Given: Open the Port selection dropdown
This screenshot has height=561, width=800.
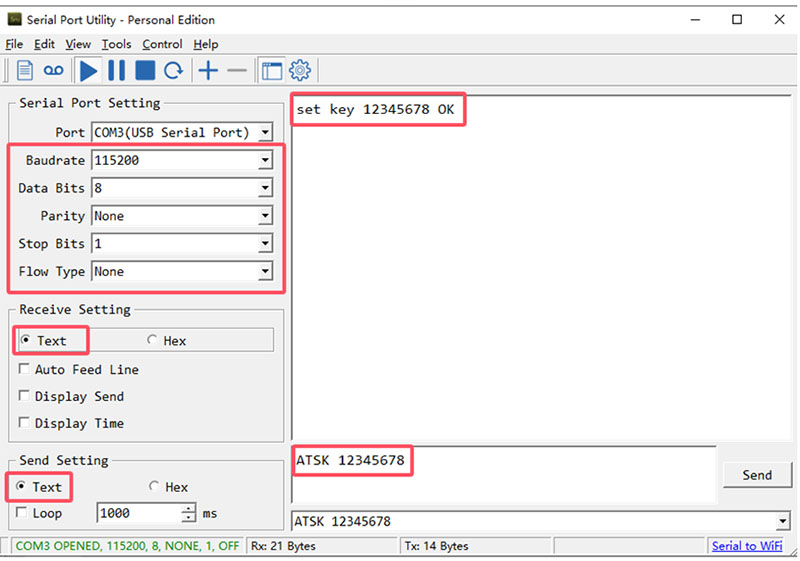Looking at the screenshot, I should 265,132.
